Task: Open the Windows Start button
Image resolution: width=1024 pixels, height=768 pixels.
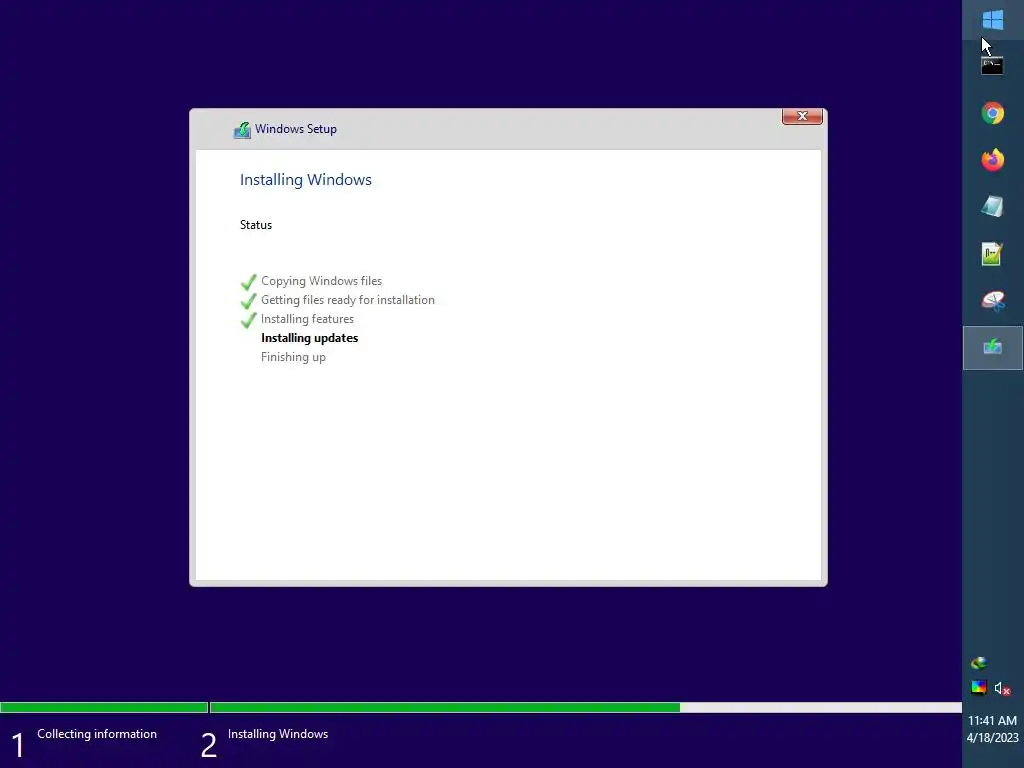Action: tap(993, 20)
